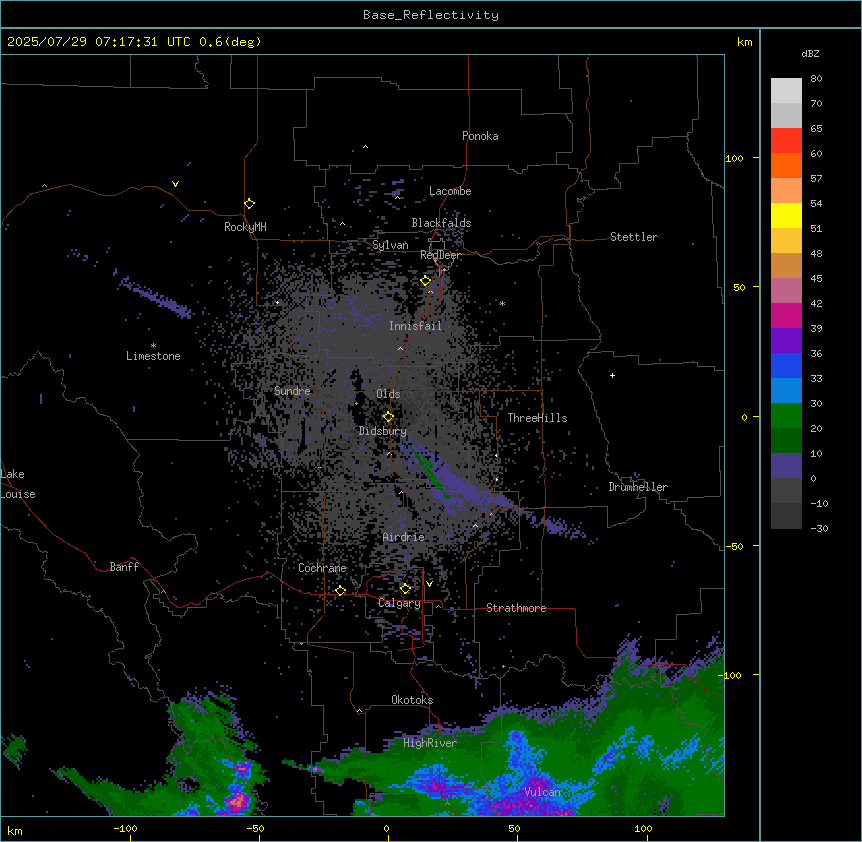Viewport: 862px width, 842px height.
Task: Pick the white 80 dBZ legend swatch
Action: (786, 91)
